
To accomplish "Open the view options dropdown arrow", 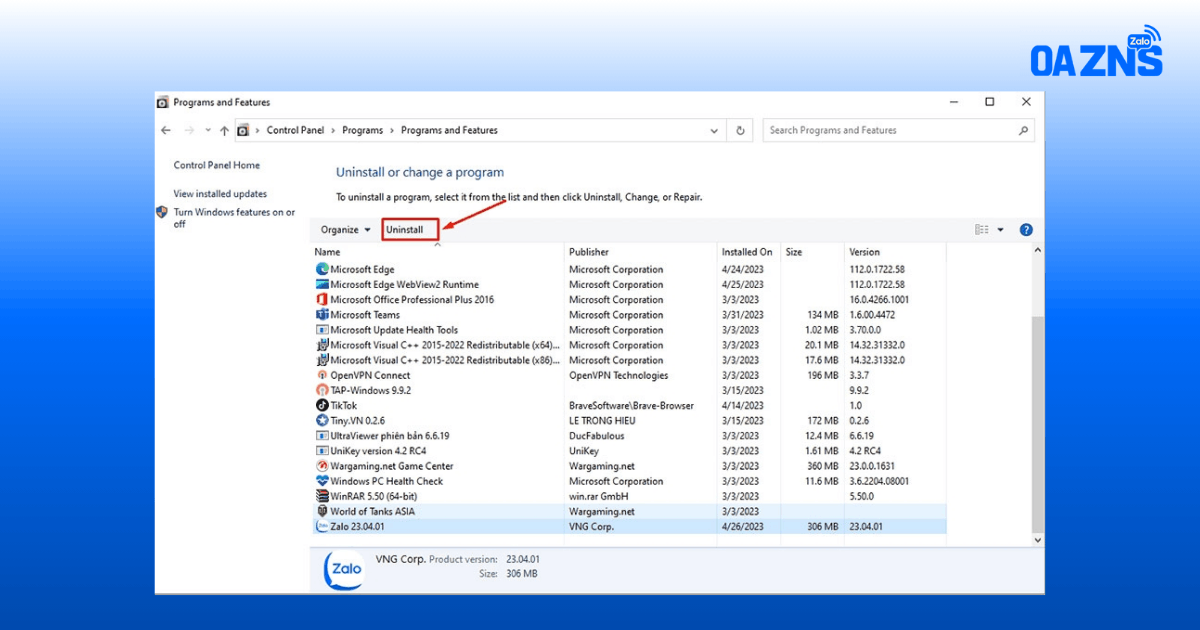I will (1001, 230).
